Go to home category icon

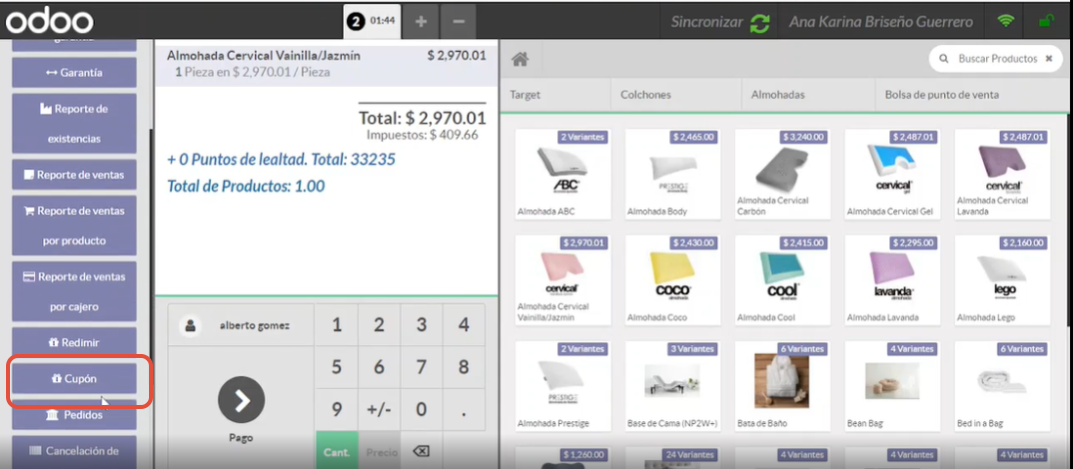(520, 60)
